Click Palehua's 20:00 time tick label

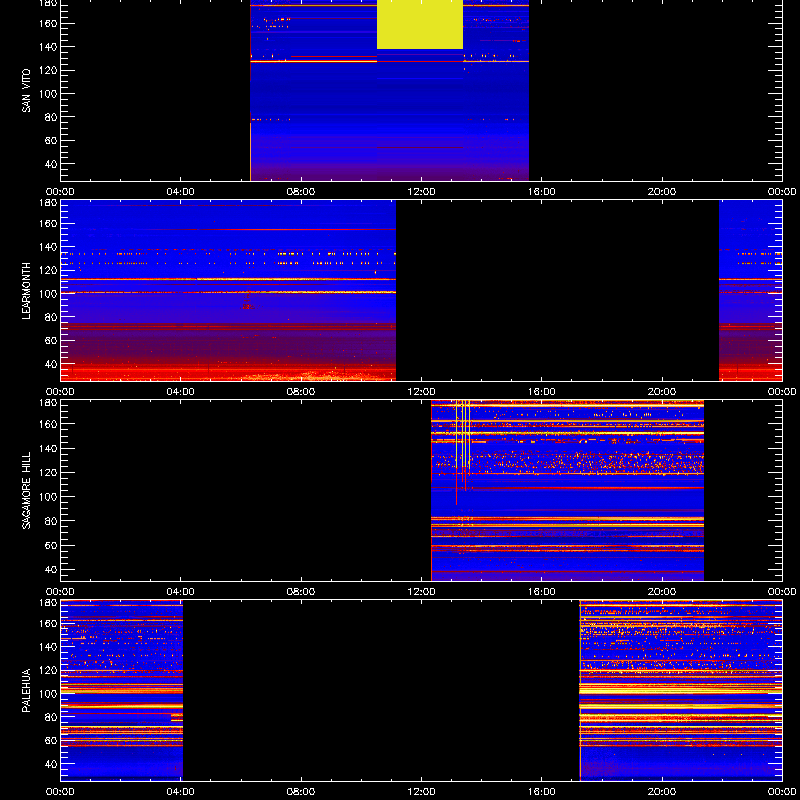(x=662, y=792)
